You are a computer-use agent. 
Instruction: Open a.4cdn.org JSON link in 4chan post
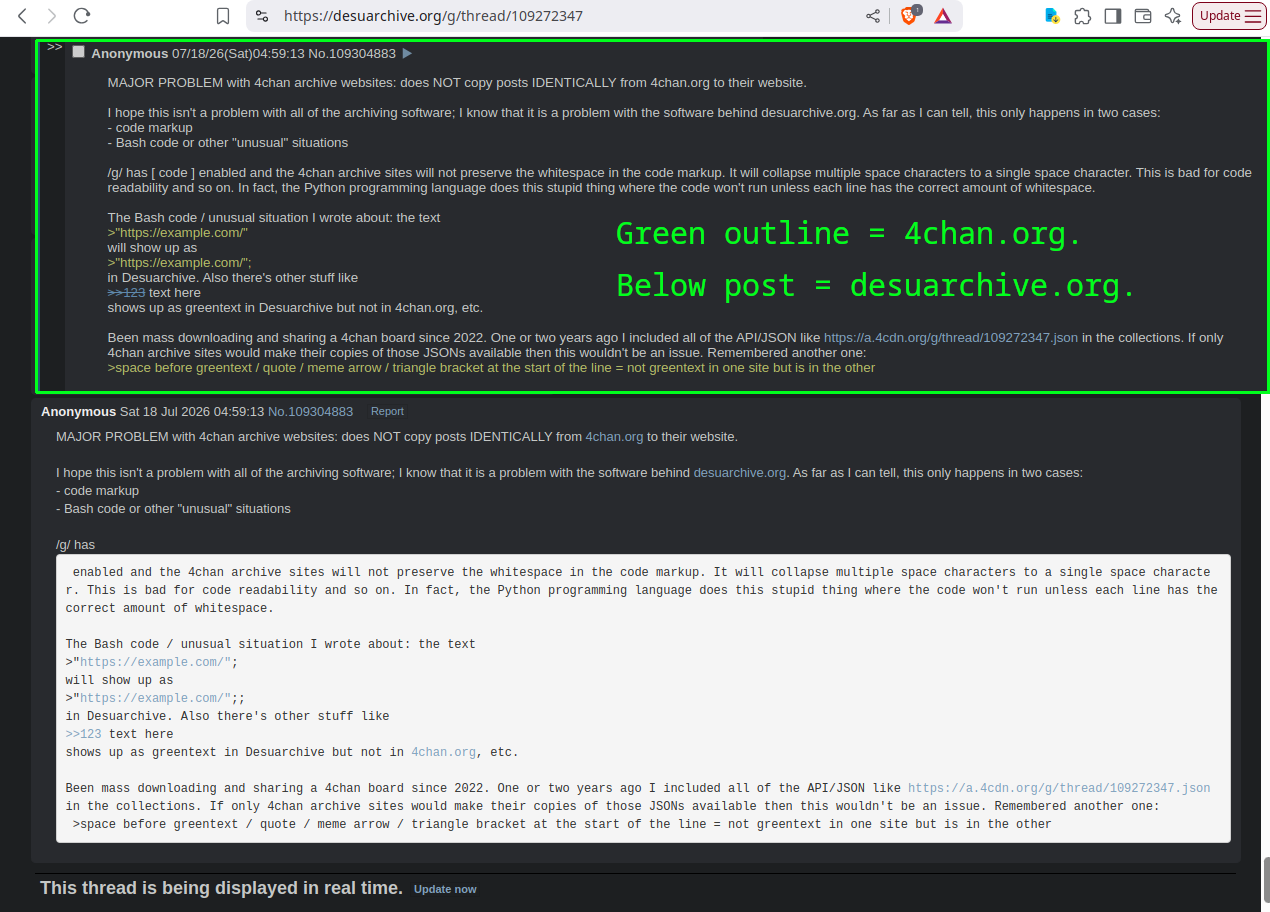point(951,338)
